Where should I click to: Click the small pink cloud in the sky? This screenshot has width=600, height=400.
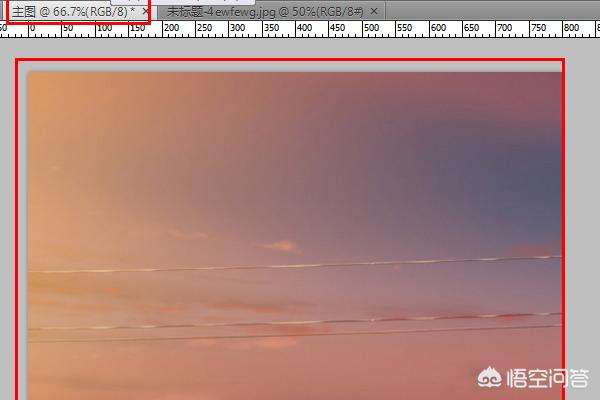(285, 245)
